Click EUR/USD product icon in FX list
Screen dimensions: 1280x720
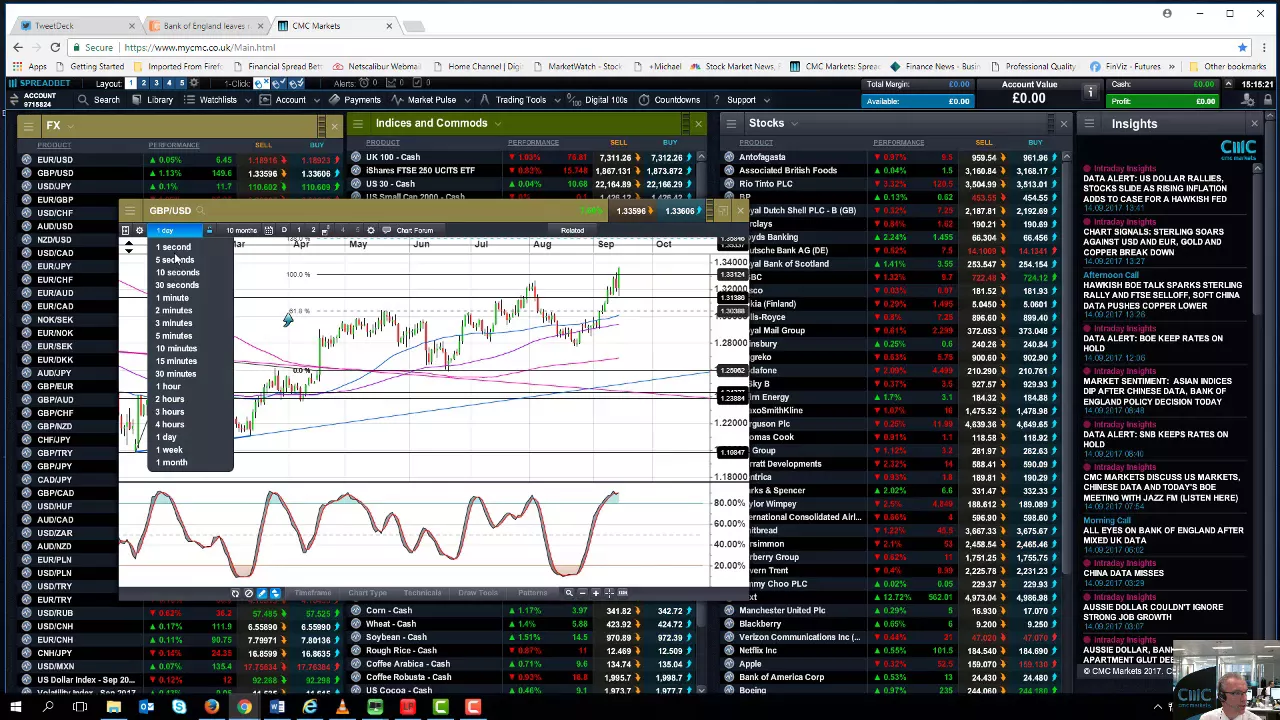point(27,160)
